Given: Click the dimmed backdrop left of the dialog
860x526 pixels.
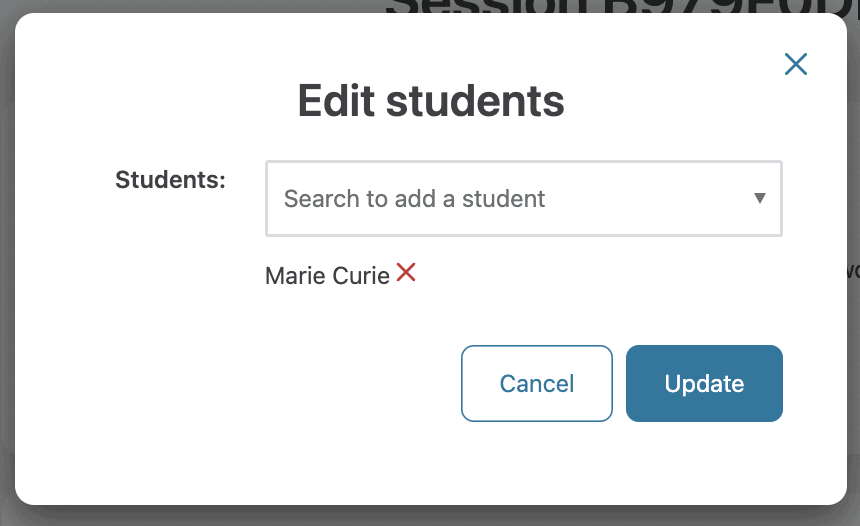Looking at the screenshot, I should pyautogui.click(x=7, y=263).
